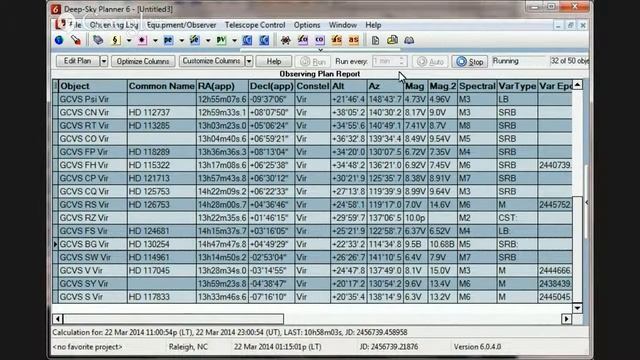
Task: Click the Auto button
Action: [431, 62]
